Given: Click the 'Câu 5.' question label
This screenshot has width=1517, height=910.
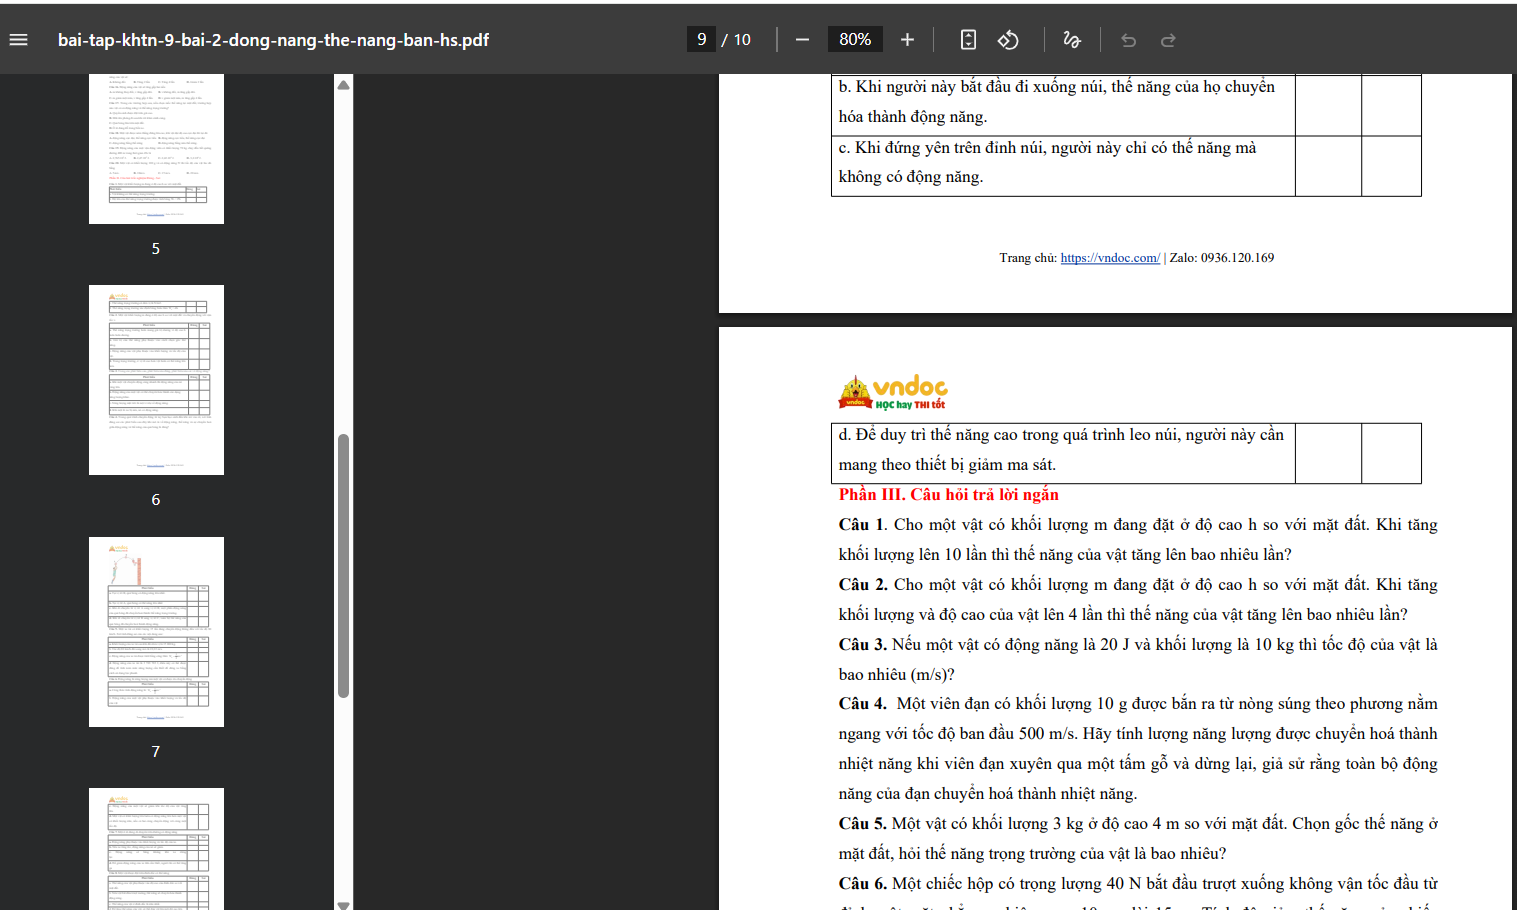Looking at the screenshot, I should tap(862, 824).
